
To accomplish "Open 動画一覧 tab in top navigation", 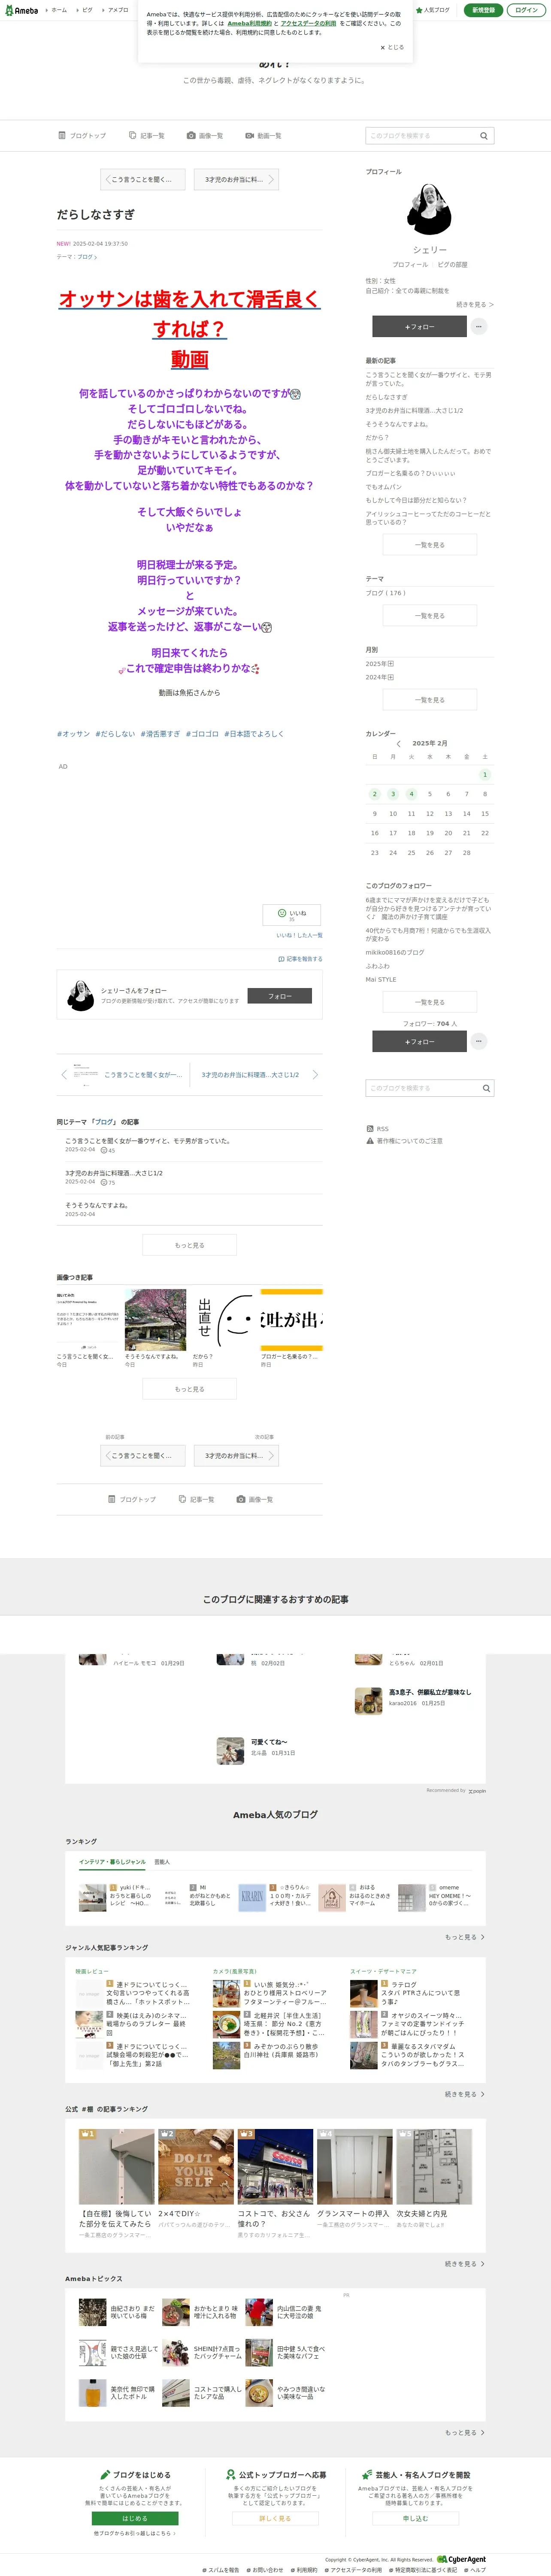I will (x=263, y=136).
